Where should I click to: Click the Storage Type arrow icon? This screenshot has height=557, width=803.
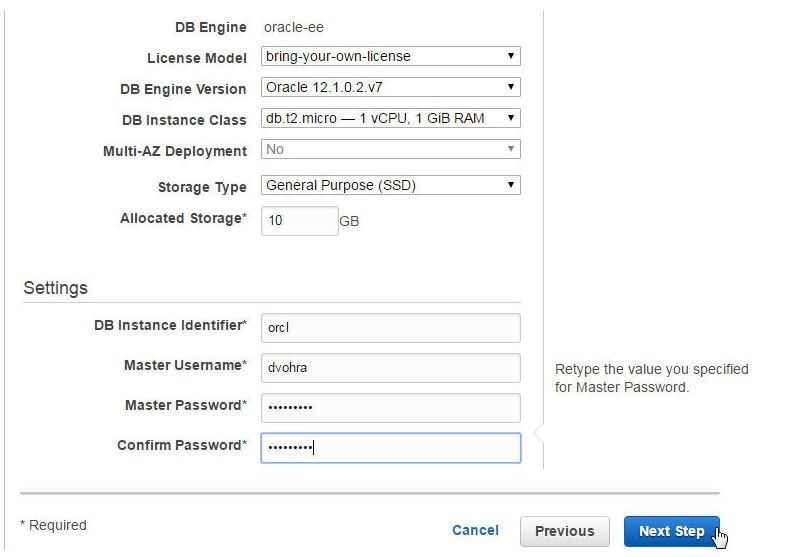[x=511, y=185]
